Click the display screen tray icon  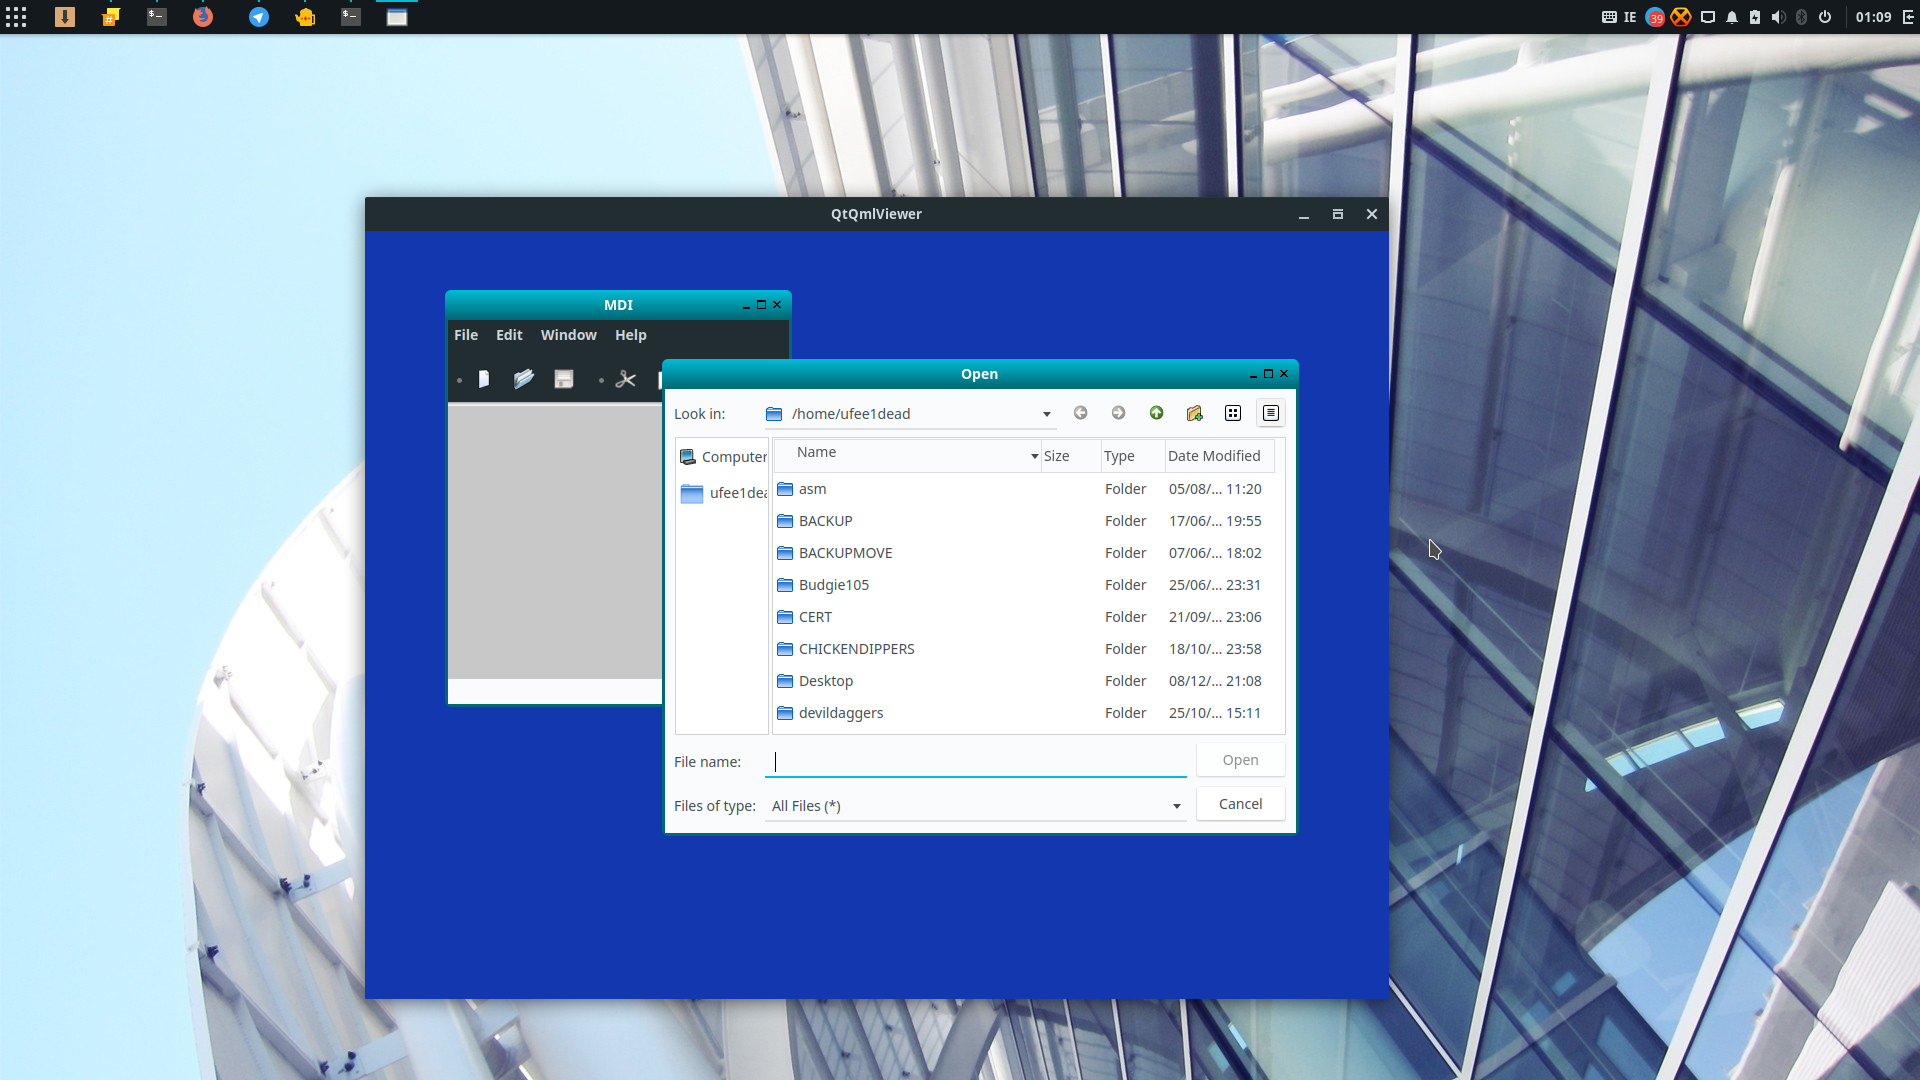(x=1708, y=17)
